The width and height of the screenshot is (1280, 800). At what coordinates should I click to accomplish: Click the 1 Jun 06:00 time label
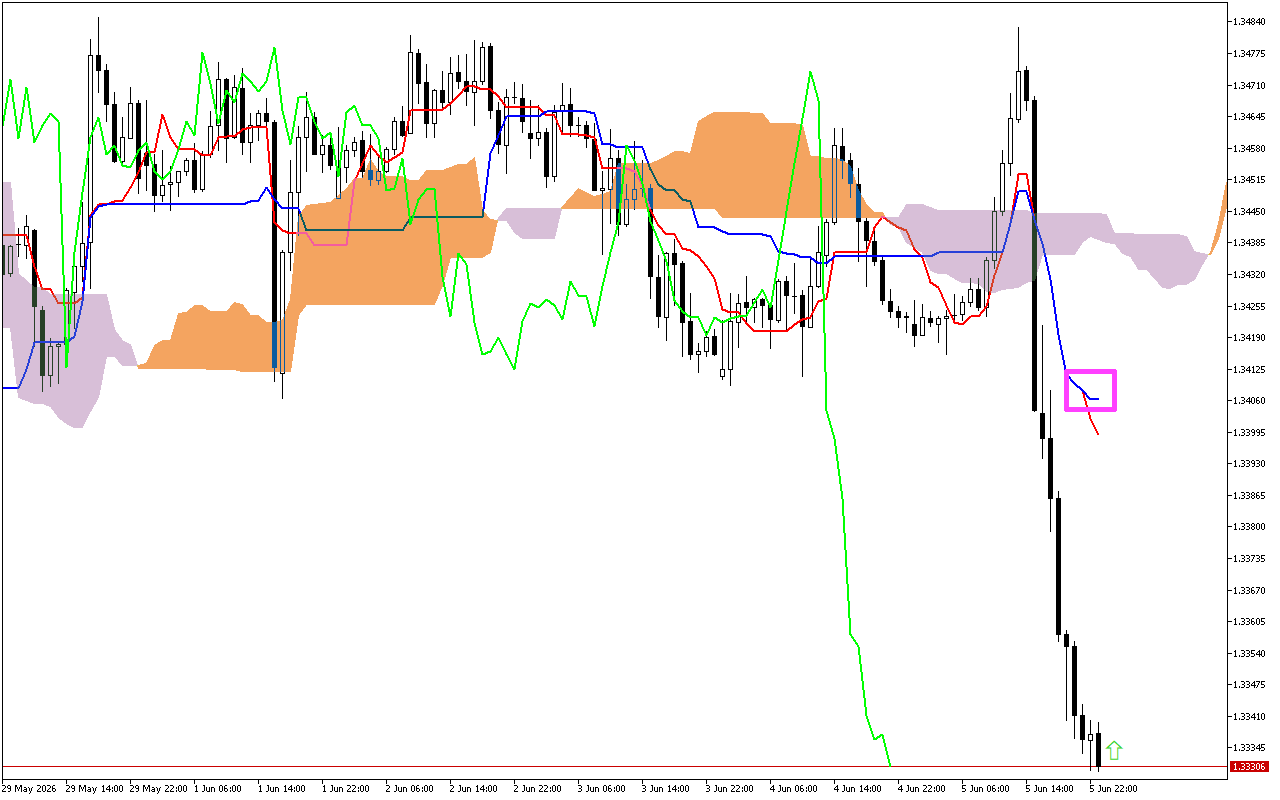coord(218,789)
